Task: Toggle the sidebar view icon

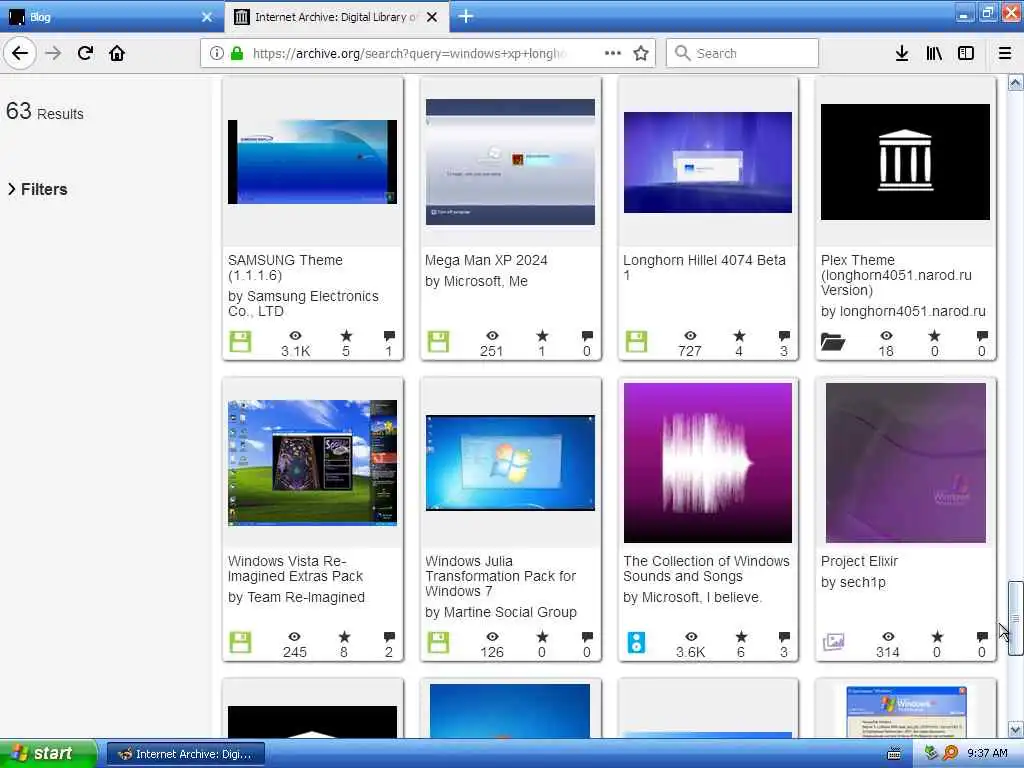Action: 966,53
